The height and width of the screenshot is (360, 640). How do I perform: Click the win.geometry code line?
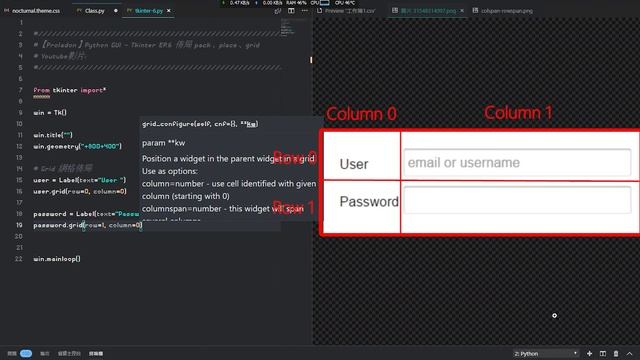coord(78,146)
